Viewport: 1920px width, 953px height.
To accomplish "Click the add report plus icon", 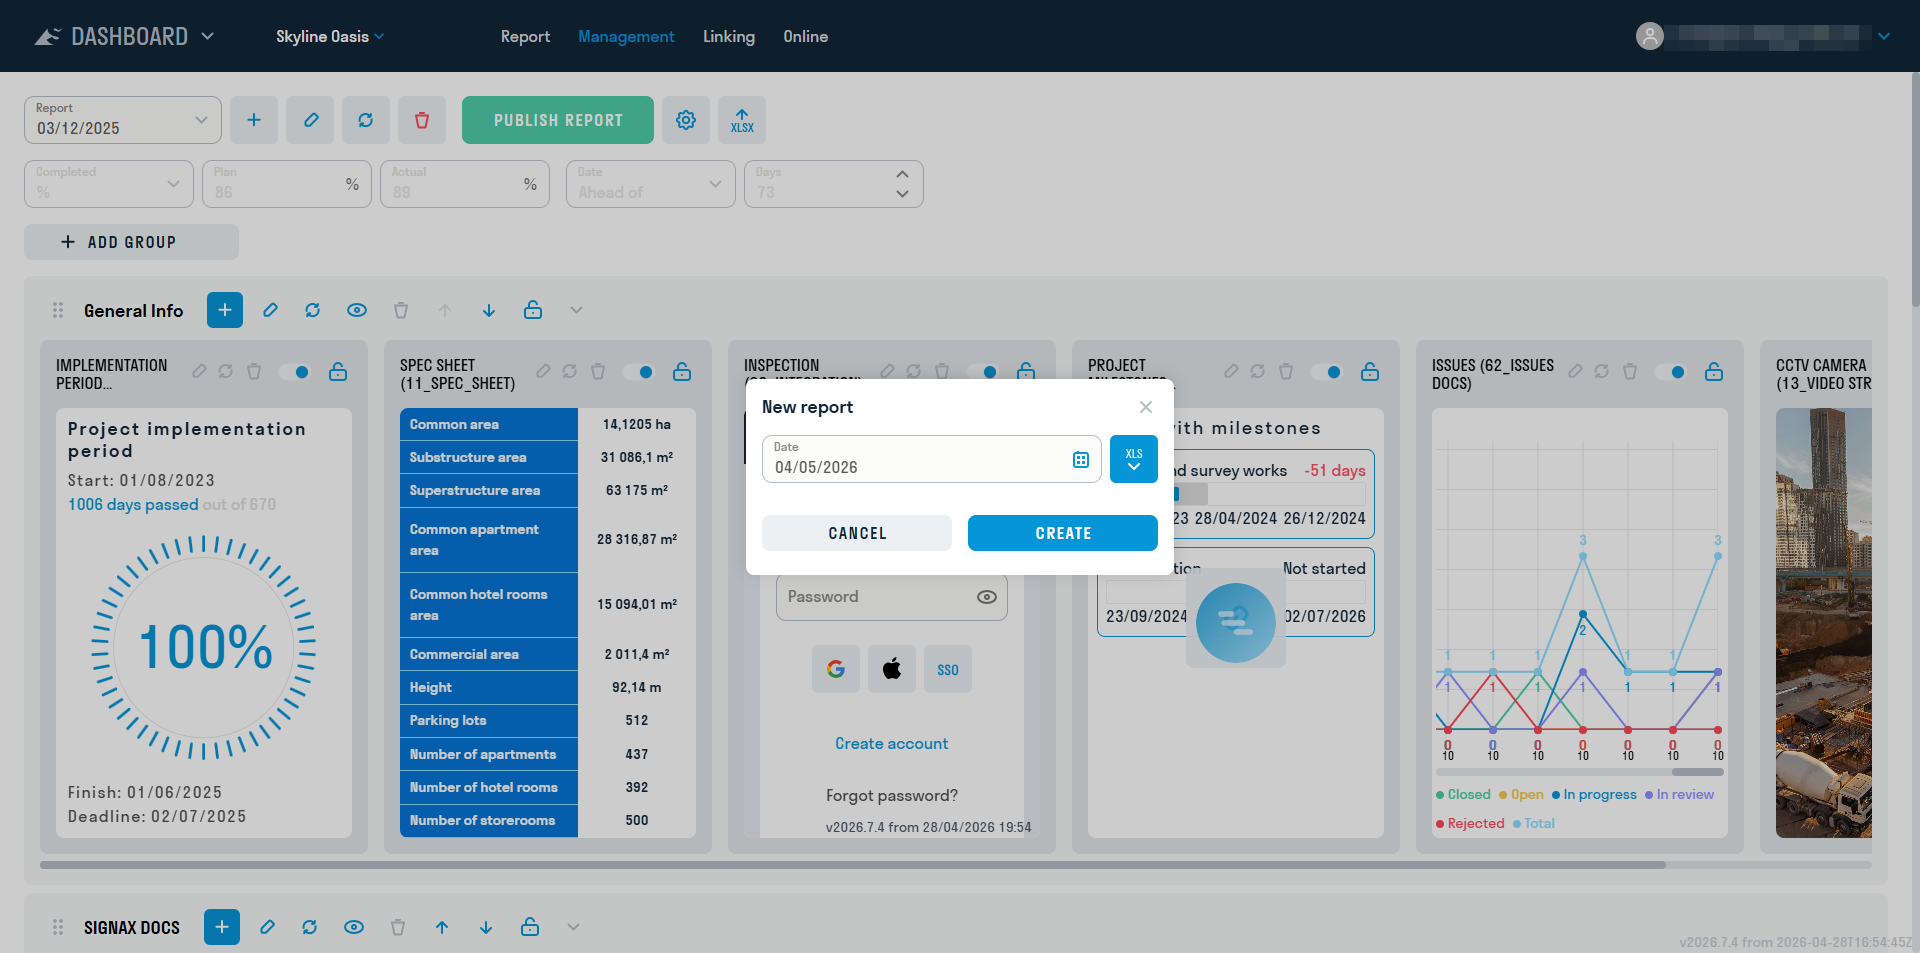I will coord(254,120).
